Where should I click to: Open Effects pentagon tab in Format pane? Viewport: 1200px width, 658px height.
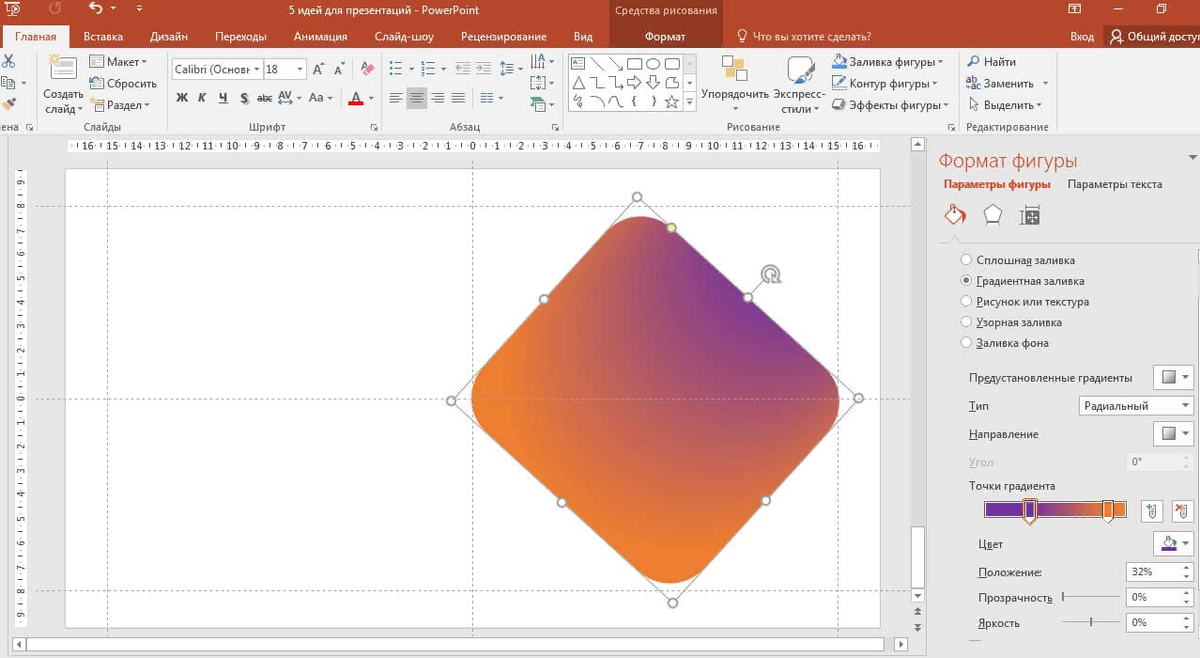click(x=992, y=214)
